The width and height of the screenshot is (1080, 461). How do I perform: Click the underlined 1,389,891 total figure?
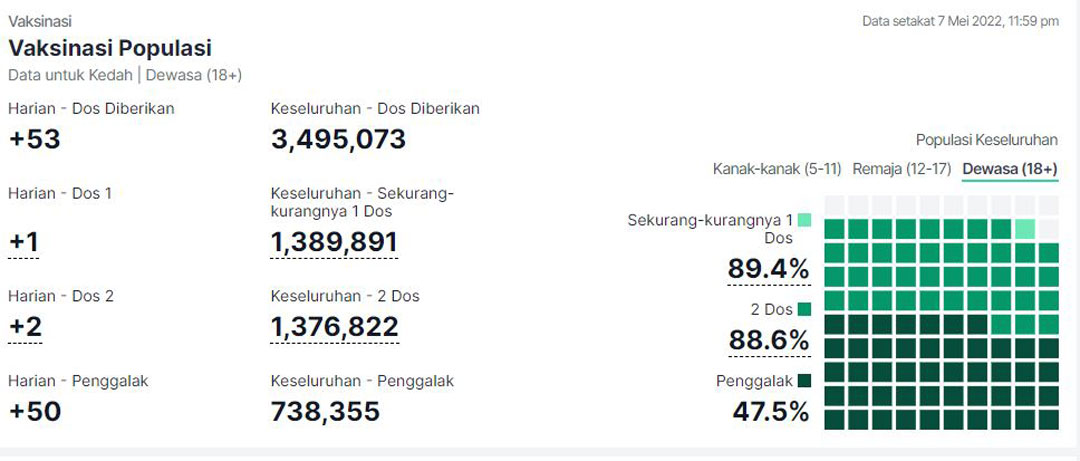[334, 243]
